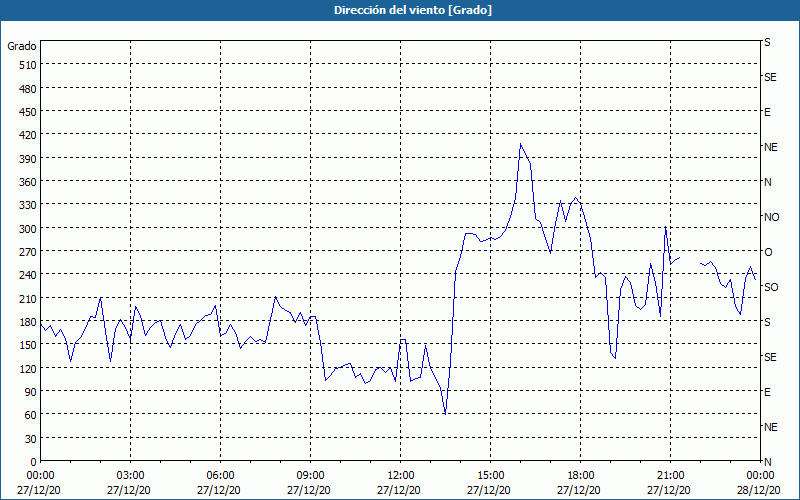Select the 150 y-axis value
The height and width of the screenshot is (500, 800).
tap(28, 345)
